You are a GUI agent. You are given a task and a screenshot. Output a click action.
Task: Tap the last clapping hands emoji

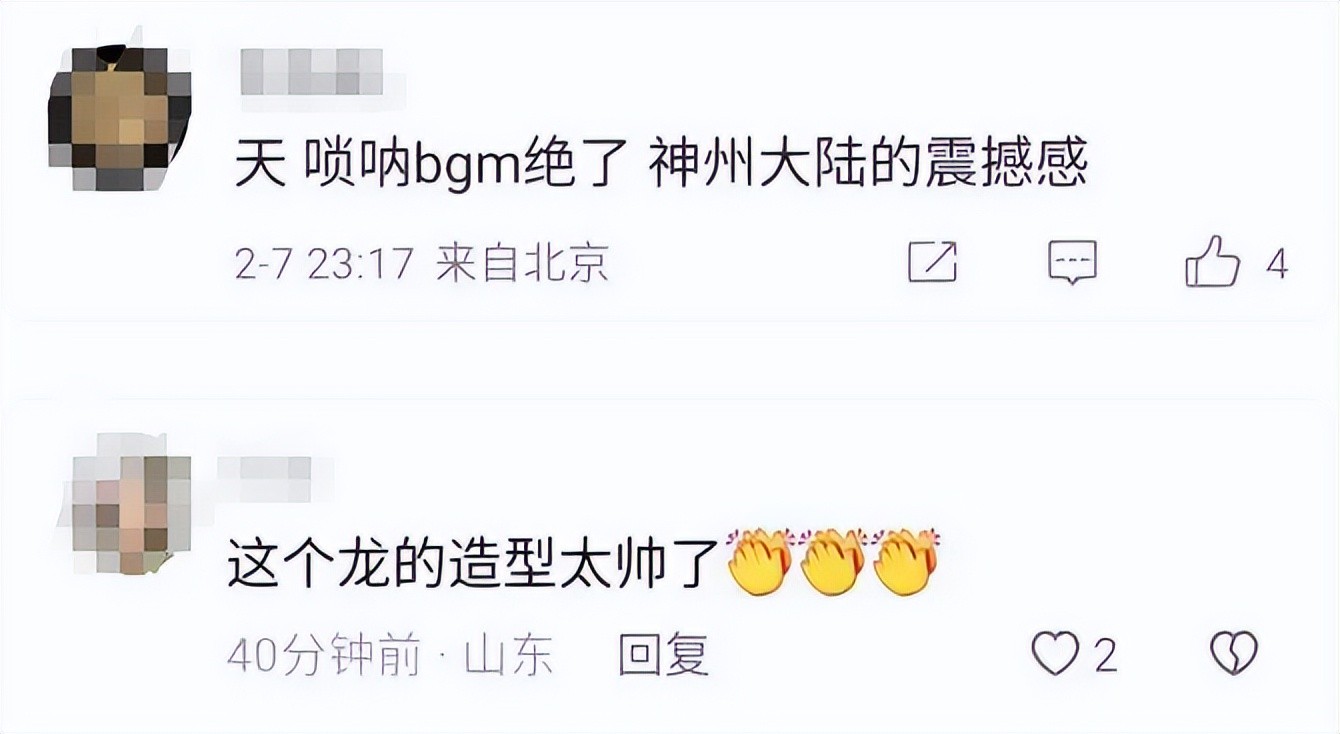908,562
